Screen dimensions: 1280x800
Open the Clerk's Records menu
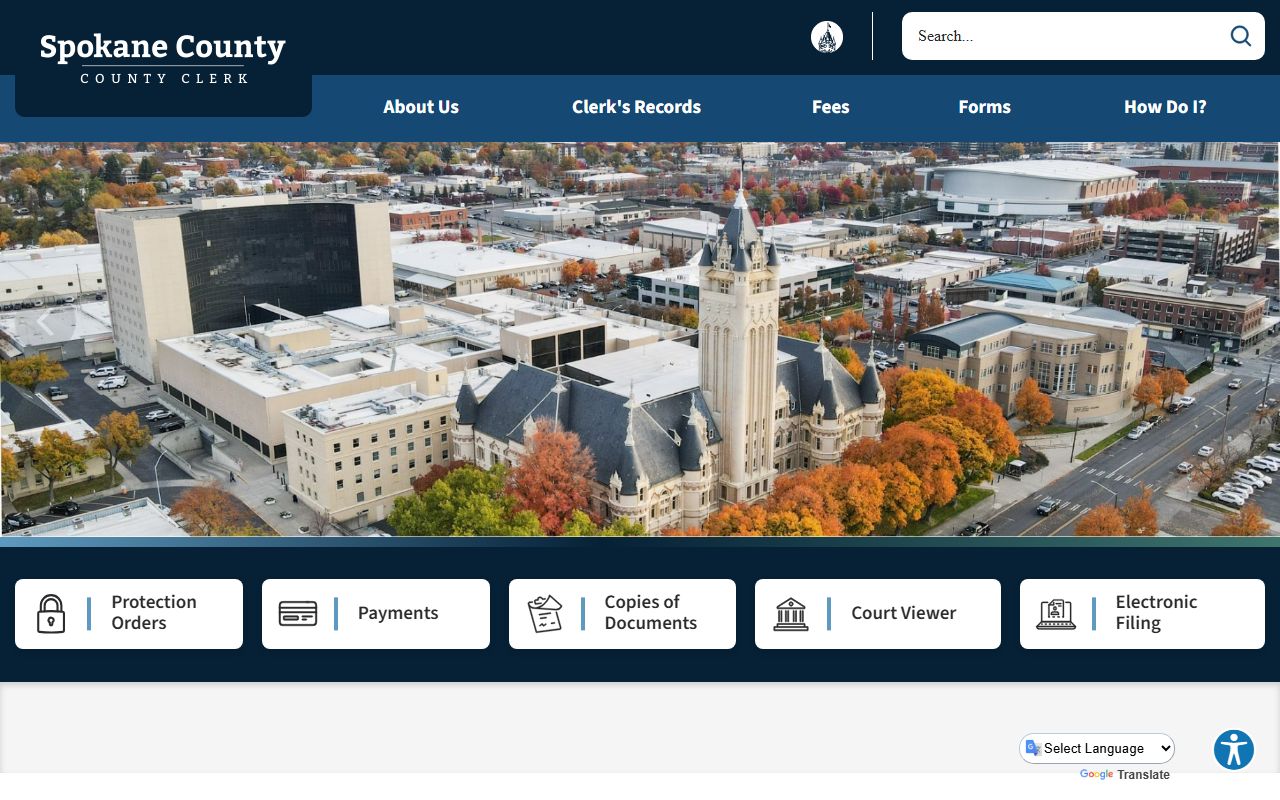636,107
